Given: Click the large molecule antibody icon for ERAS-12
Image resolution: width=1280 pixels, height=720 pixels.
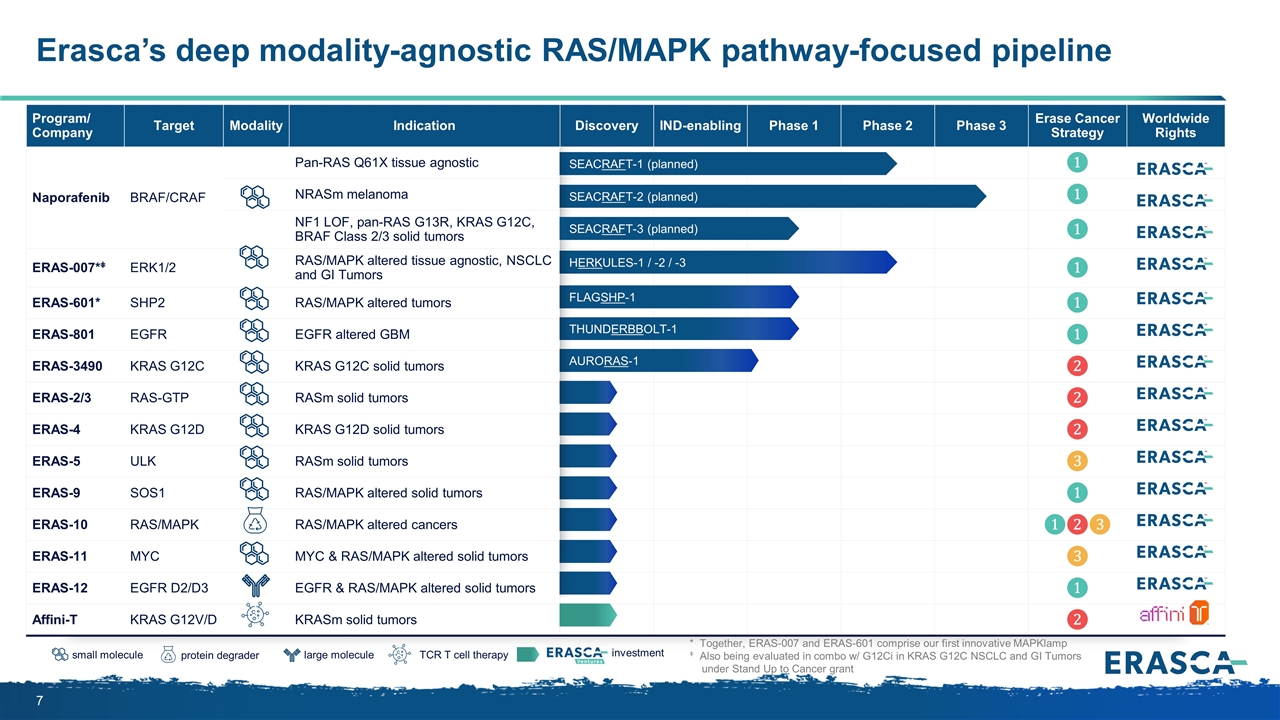Looking at the screenshot, I should pos(256,586).
